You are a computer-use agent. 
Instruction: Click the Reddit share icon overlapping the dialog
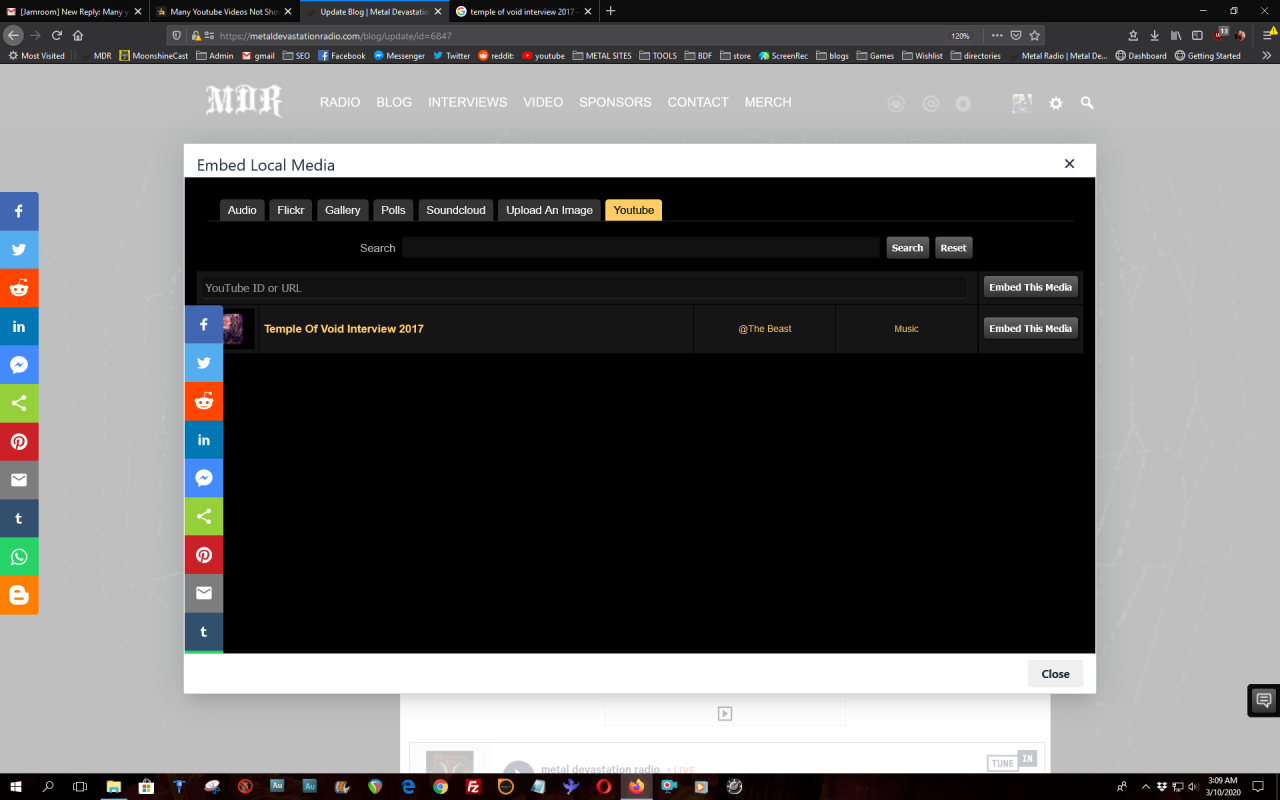pyautogui.click(x=204, y=401)
